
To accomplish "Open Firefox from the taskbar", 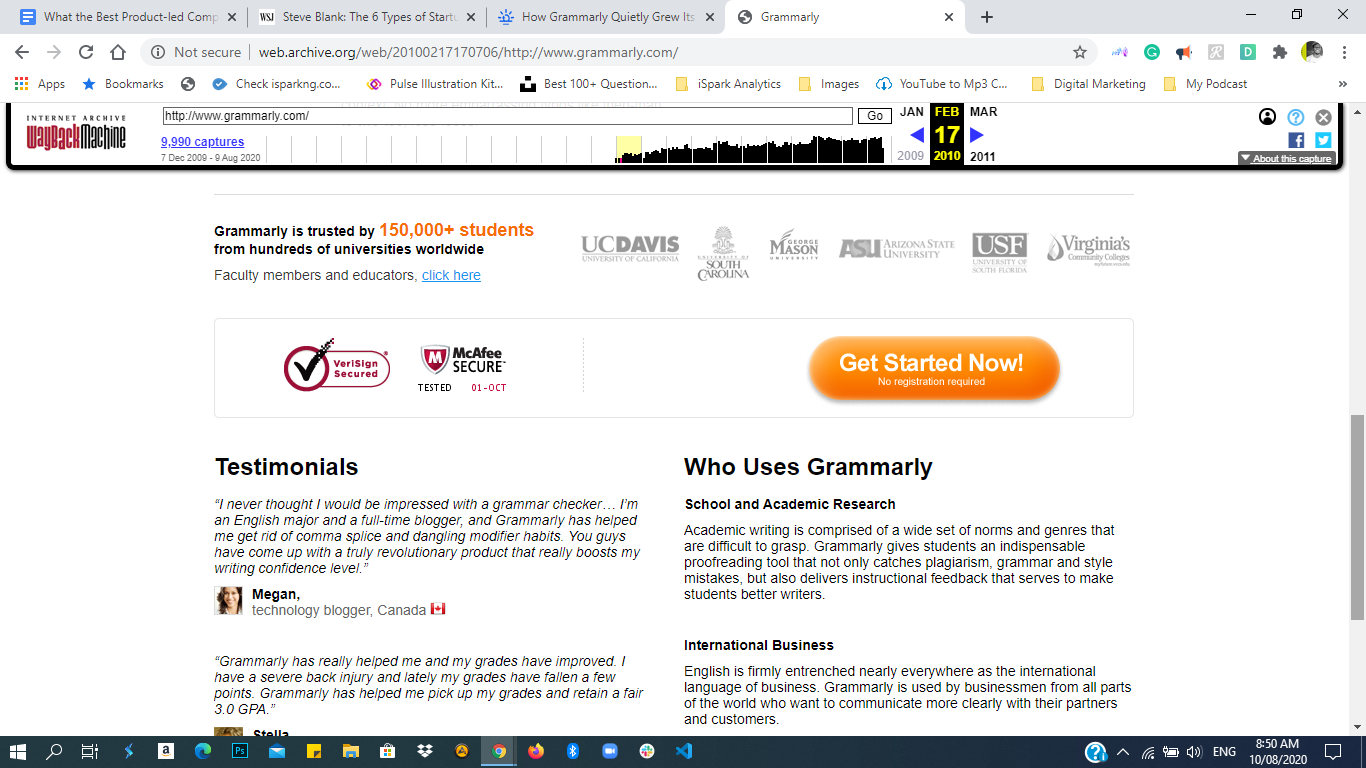I will 536,750.
